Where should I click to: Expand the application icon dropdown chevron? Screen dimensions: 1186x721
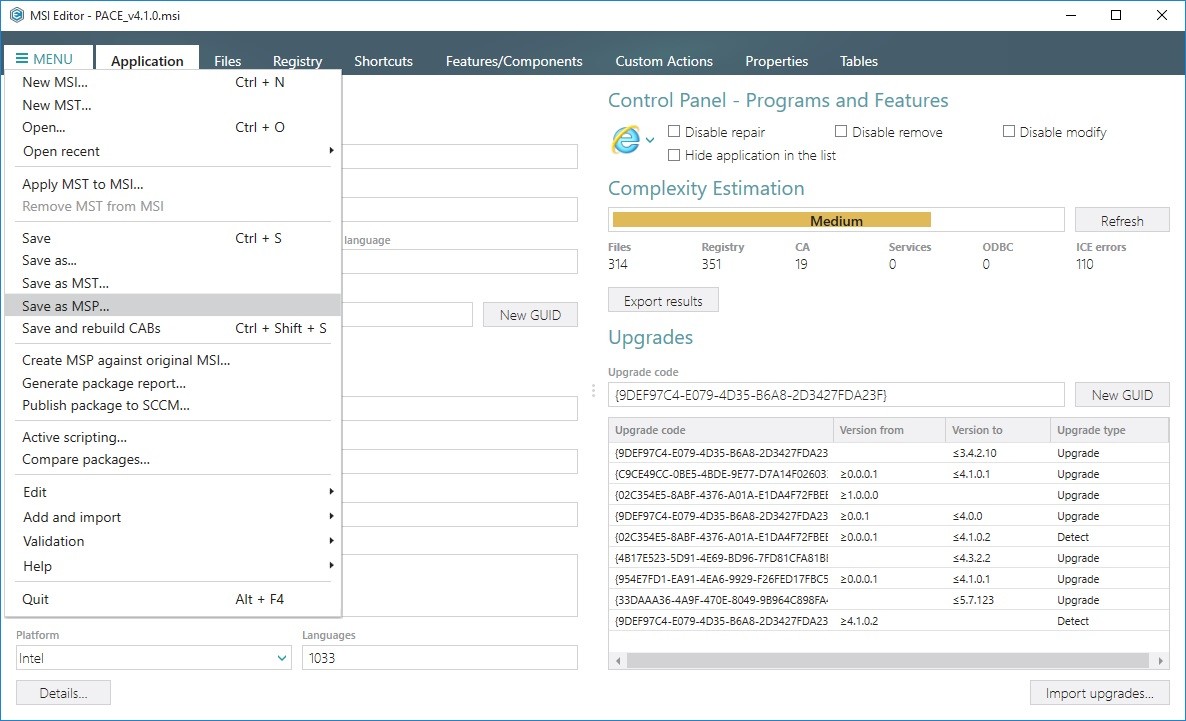tap(650, 139)
